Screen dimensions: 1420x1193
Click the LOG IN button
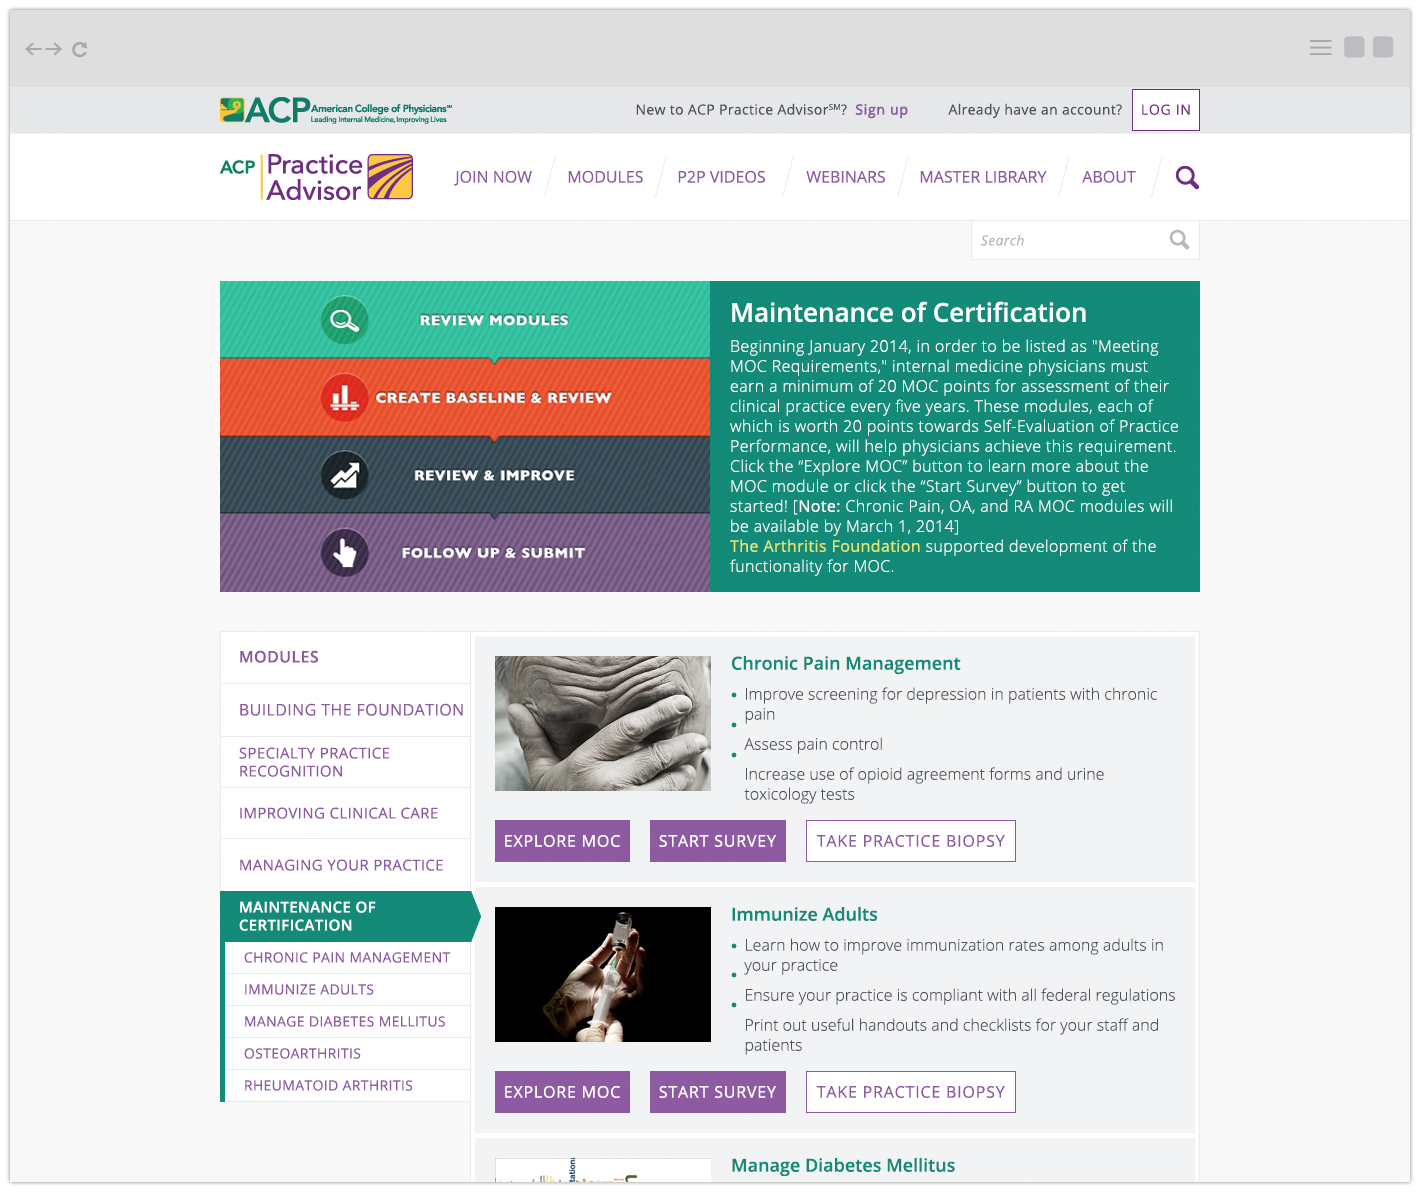pyautogui.click(x=1166, y=110)
